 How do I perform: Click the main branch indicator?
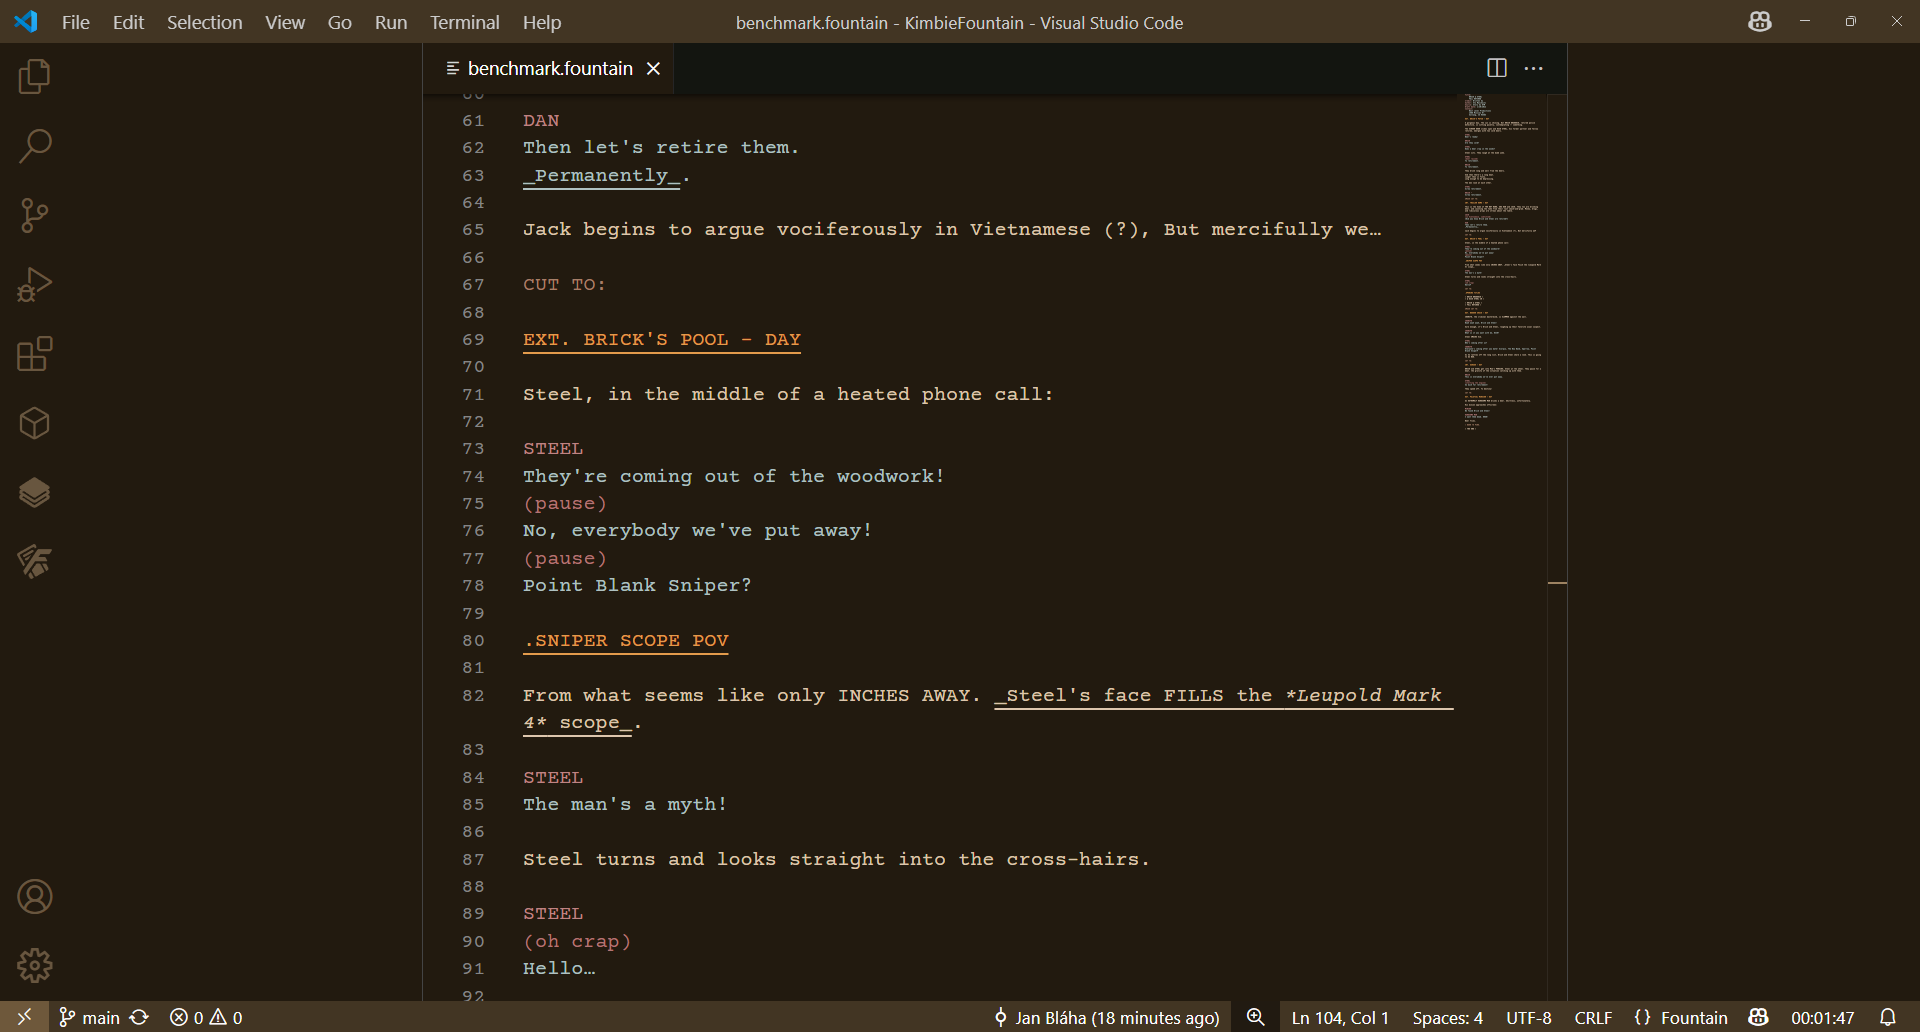(89, 1017)
